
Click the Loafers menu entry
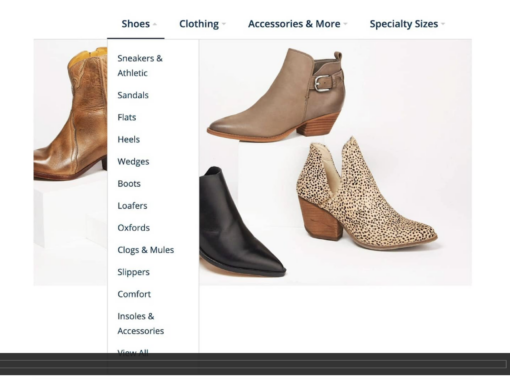pos(132,206)
